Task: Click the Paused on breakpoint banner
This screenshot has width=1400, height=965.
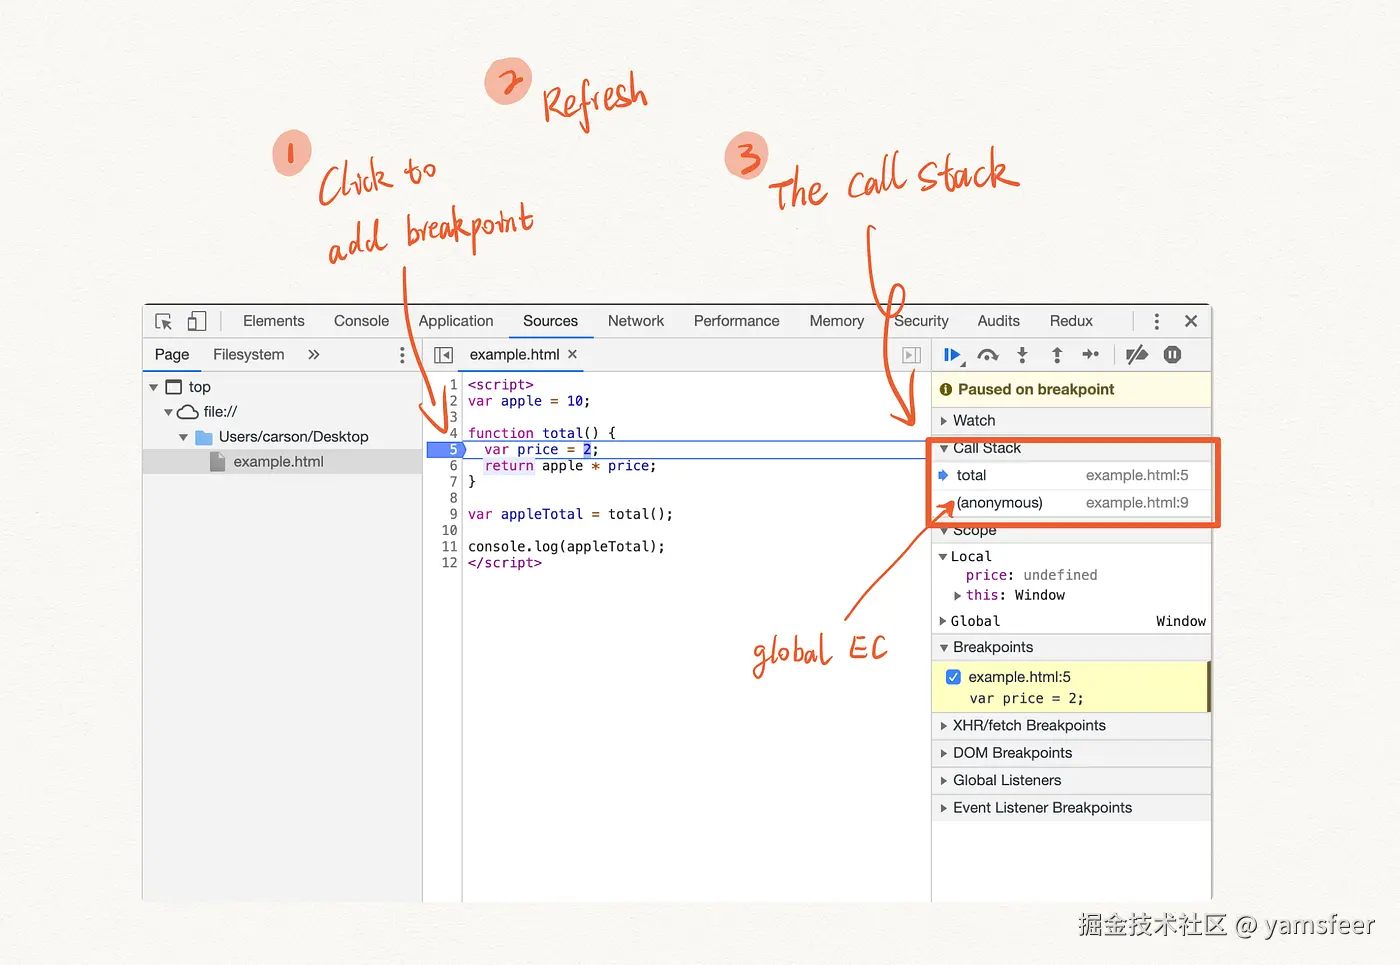Action: (x=1071, y=390)
